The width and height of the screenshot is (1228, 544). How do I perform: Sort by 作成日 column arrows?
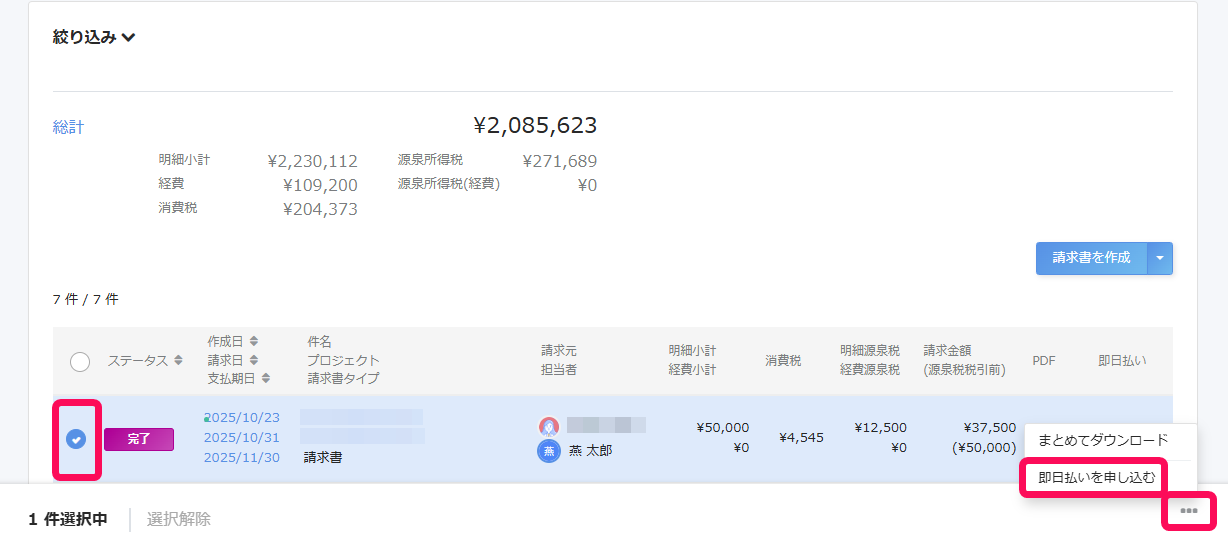tap(253, 341)
